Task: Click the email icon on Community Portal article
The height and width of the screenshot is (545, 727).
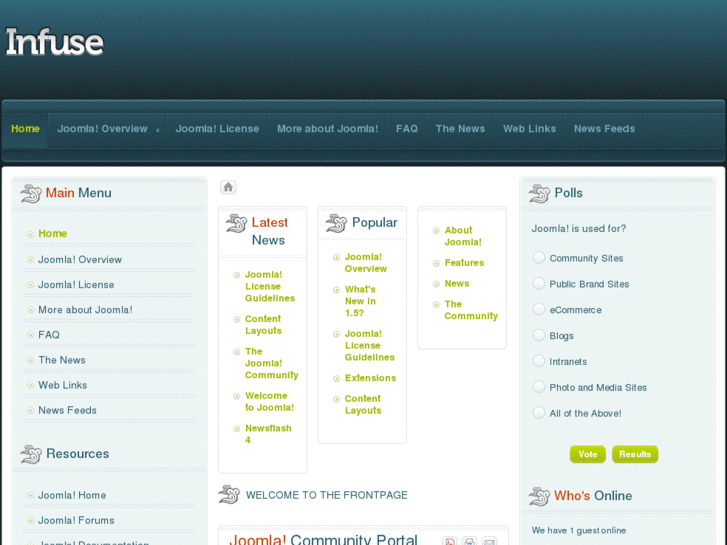Action: click(489, 541)
